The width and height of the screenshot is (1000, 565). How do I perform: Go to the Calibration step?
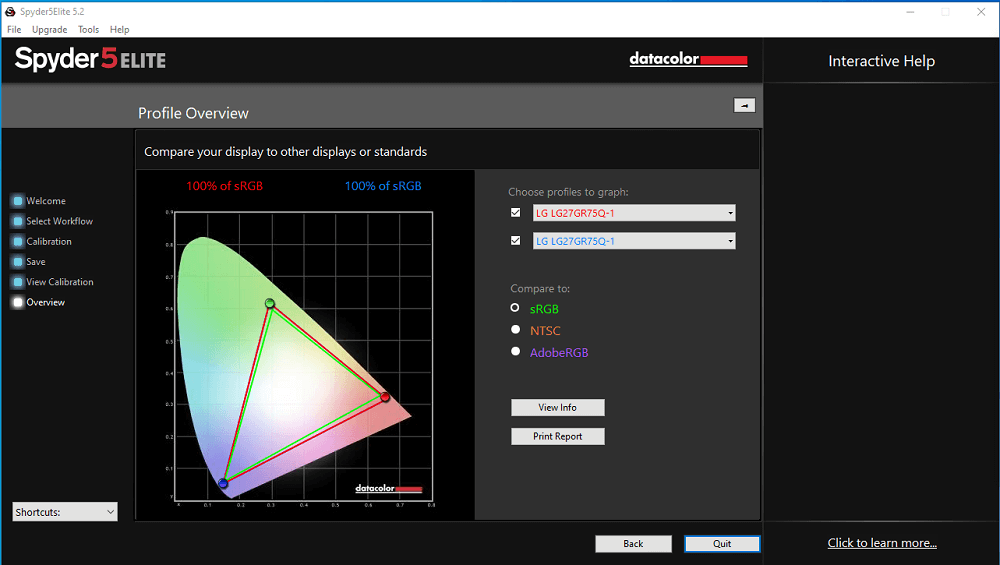pyautogui.click(x=49, y=242)
